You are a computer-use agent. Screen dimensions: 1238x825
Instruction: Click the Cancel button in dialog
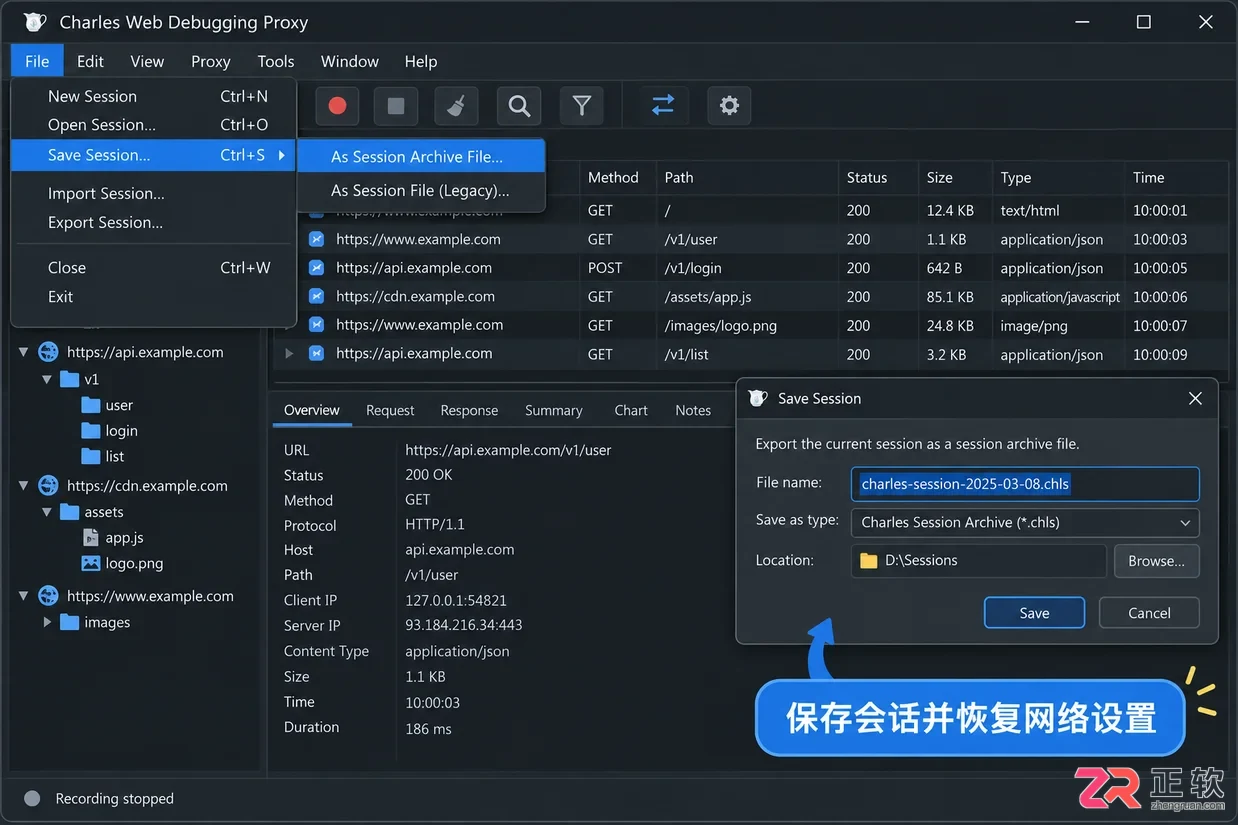[1149, 613]
